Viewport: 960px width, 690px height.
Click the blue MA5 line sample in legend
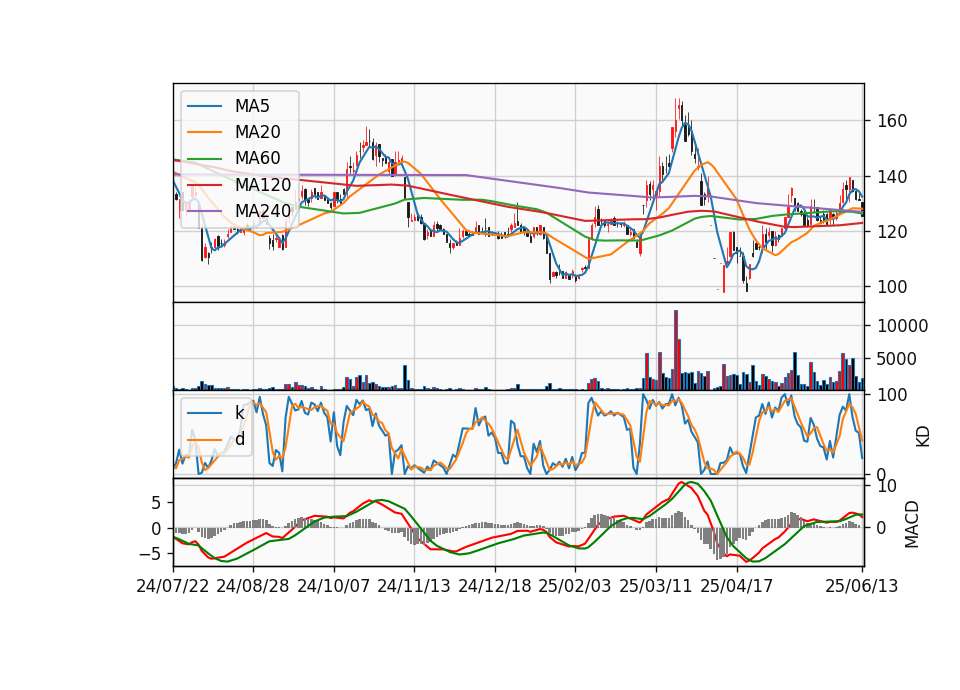[204, 106]
